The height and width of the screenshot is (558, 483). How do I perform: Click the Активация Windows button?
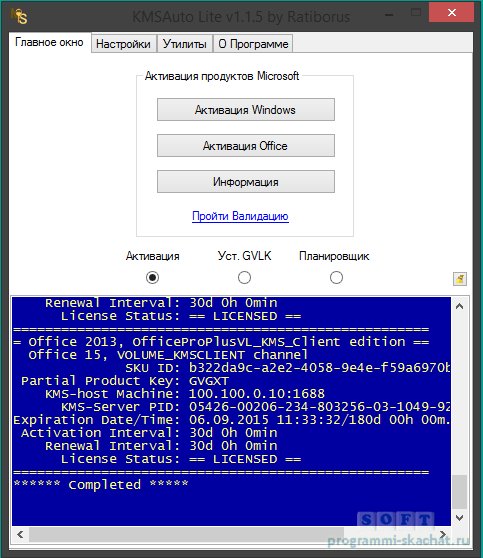pyautogui.click(x=246, y=110)
